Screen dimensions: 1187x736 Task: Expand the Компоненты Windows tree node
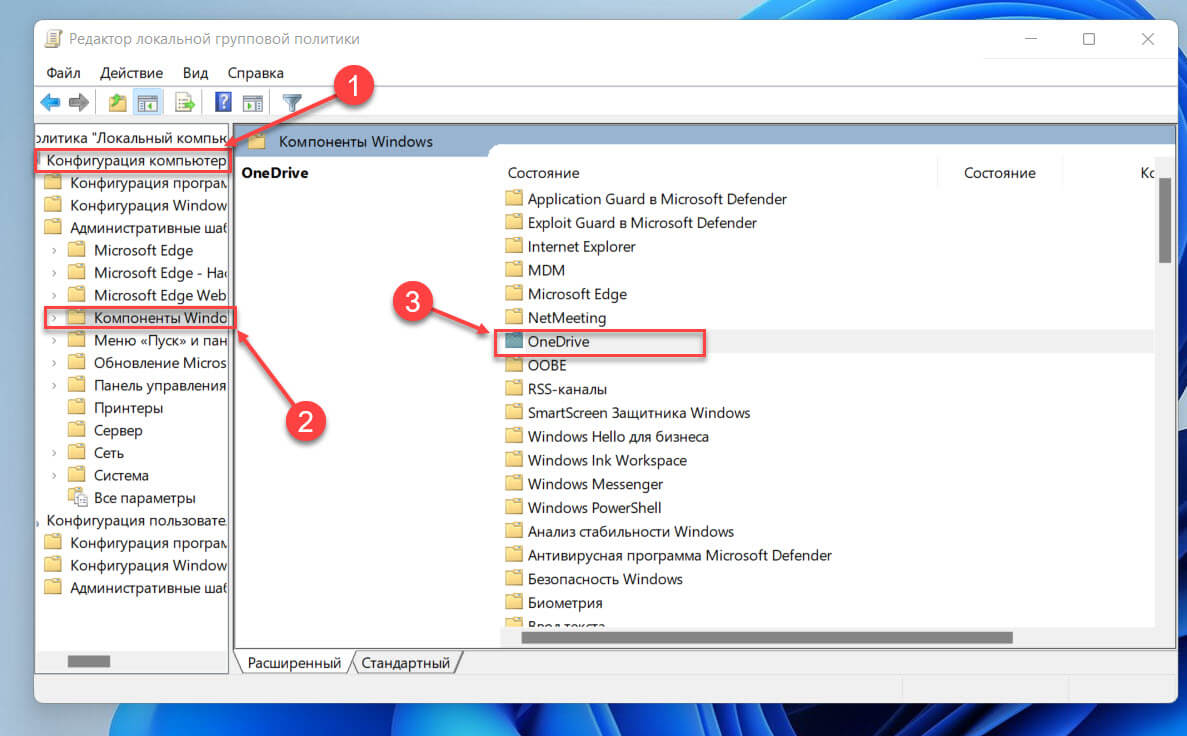coord(54,318)
